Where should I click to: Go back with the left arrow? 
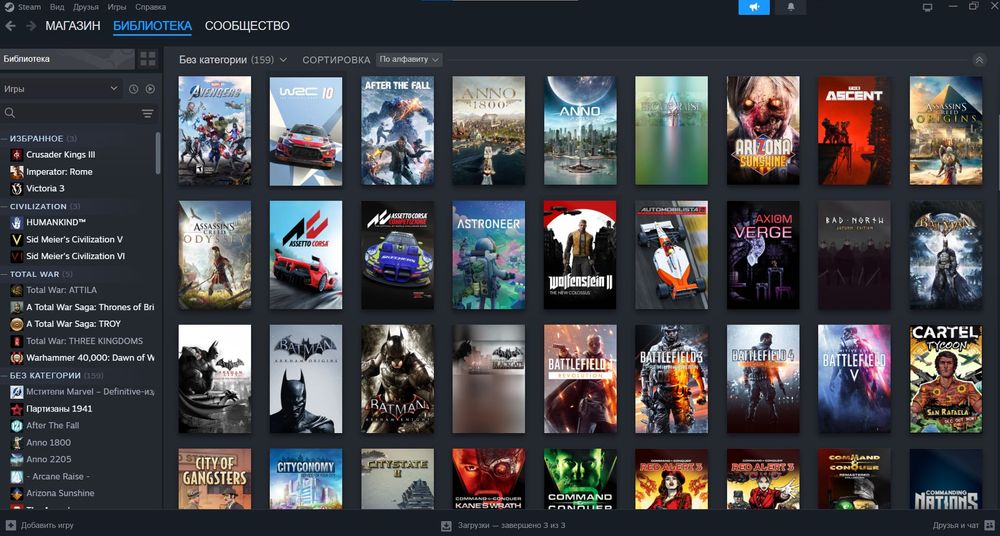[x=10, y=26]
